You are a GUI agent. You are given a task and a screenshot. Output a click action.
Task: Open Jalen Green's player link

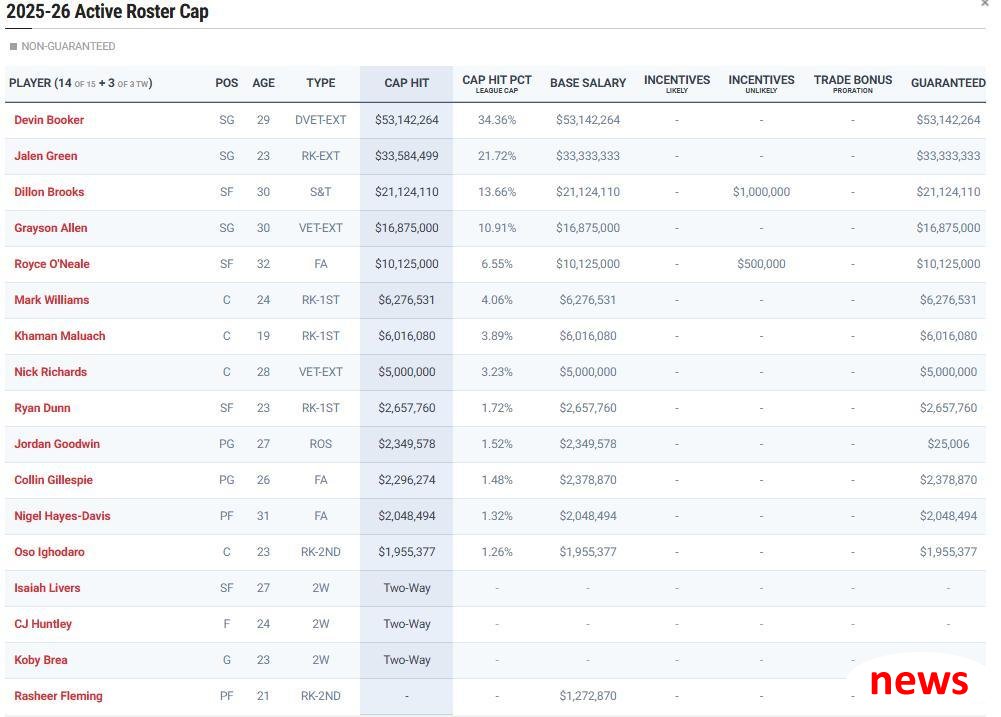(x=46, y=156)
